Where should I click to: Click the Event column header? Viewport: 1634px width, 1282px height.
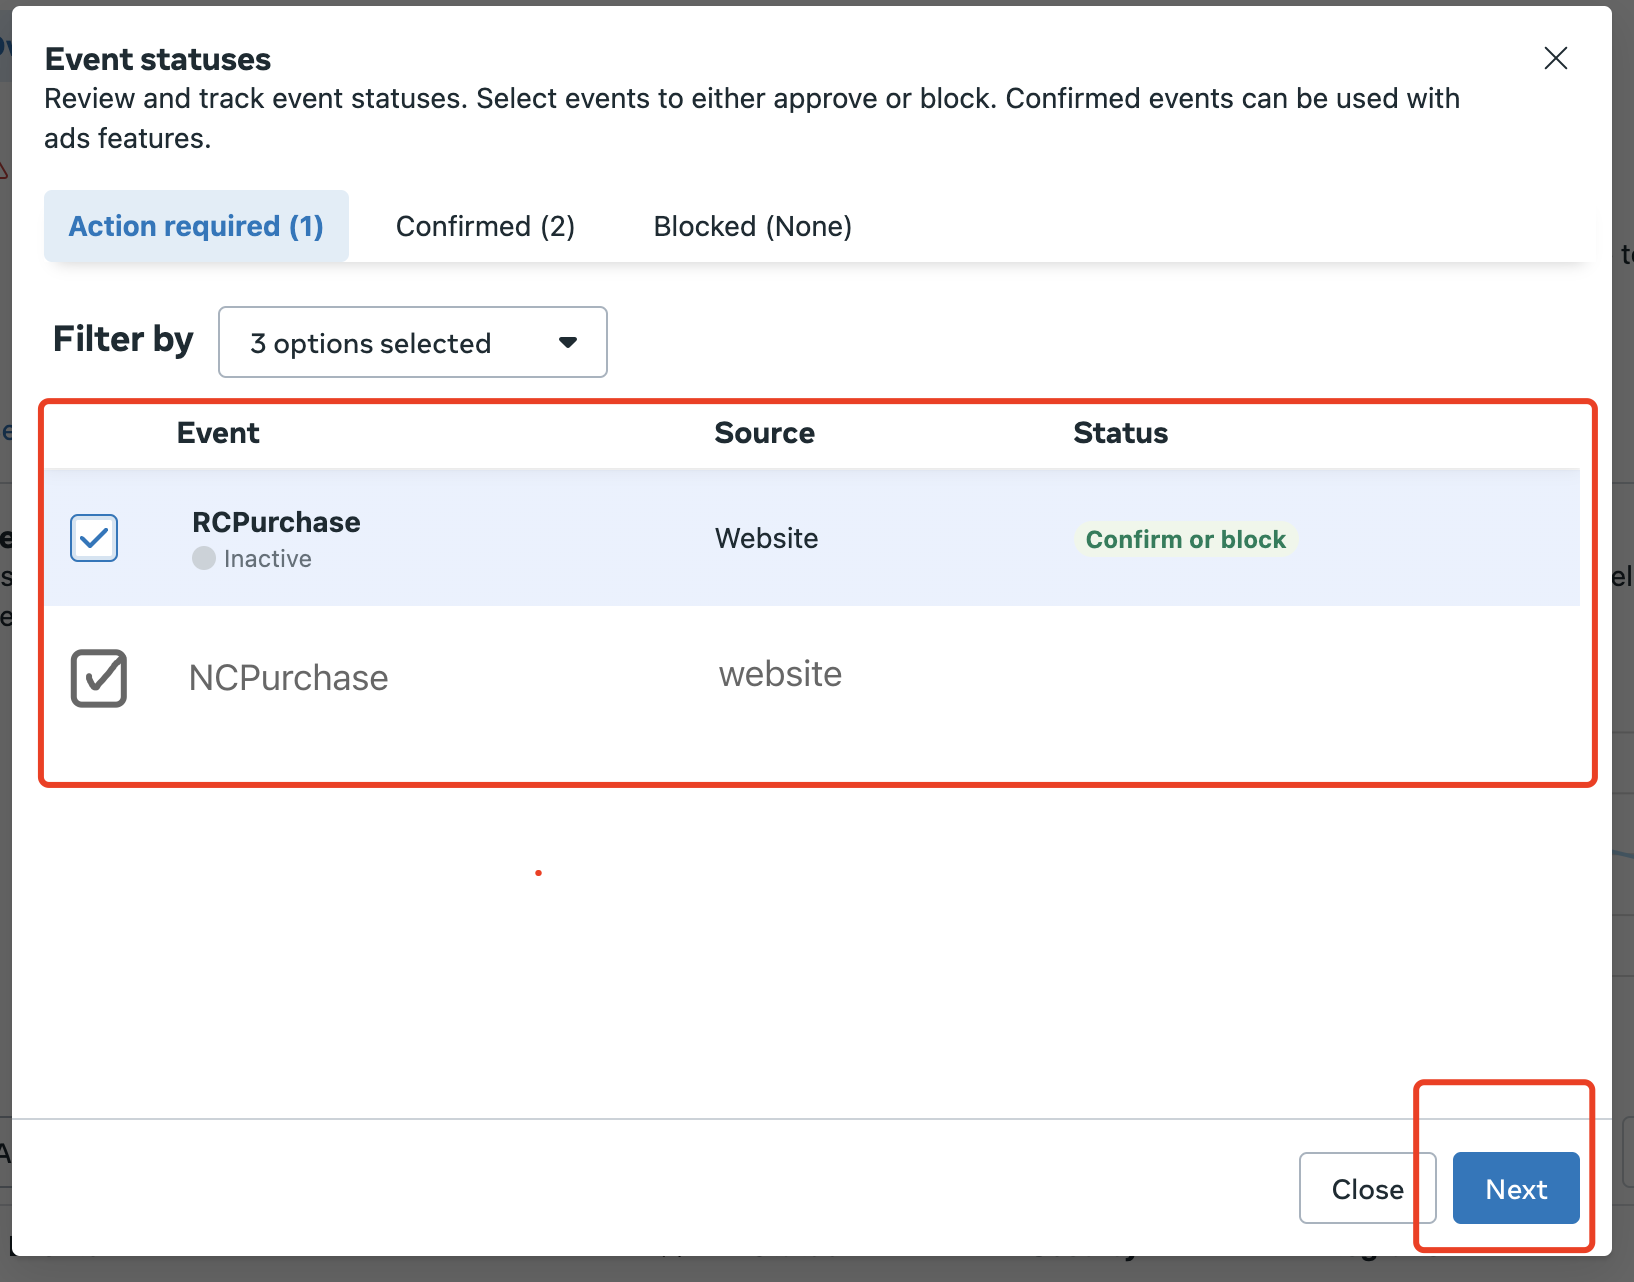tap(218, 433)
